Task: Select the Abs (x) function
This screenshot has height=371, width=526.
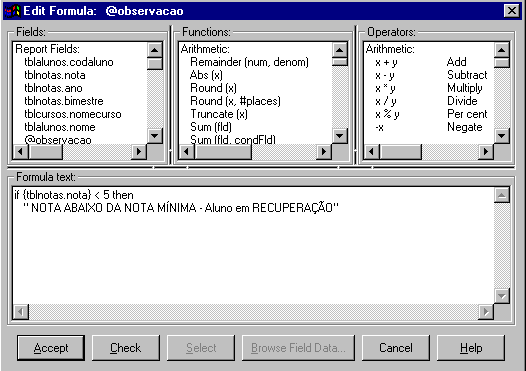Action: pyautogui.click(x=206, y=75)
